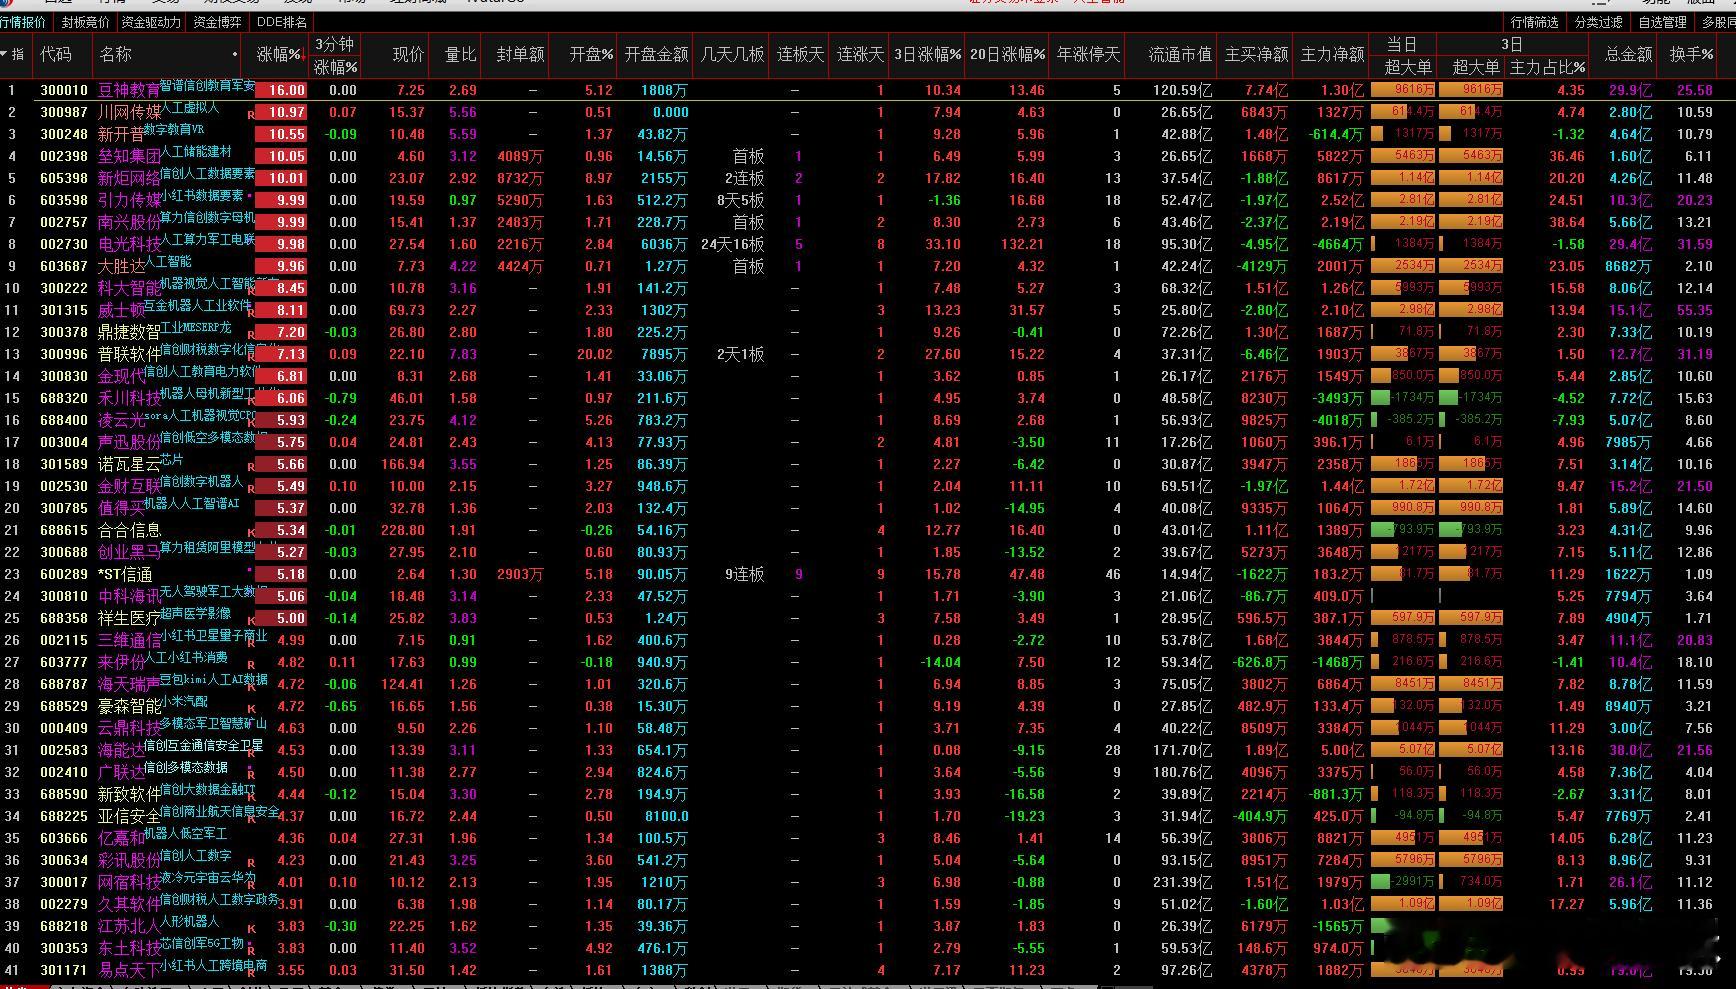Image resolution: width=1736 pixels, height=989 pixels.
Task: Select 合合信息 stock name
Action: point(129,530)
